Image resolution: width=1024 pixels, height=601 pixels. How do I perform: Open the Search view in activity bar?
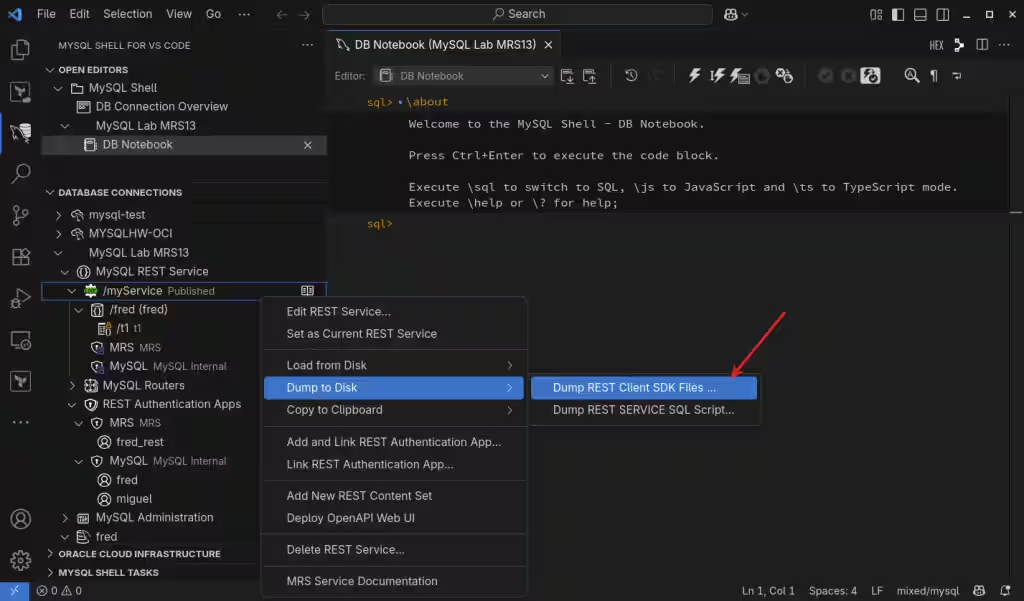(x=20, y=173)
